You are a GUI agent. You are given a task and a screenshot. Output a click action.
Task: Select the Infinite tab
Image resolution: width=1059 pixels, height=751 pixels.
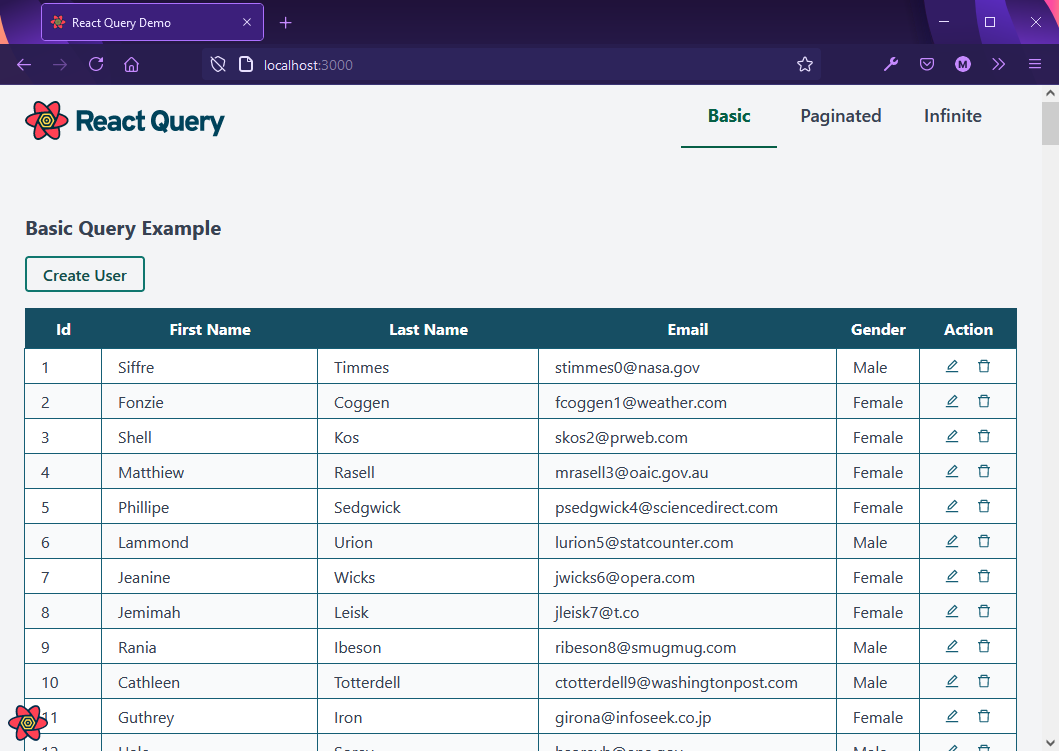coord(952,116)
